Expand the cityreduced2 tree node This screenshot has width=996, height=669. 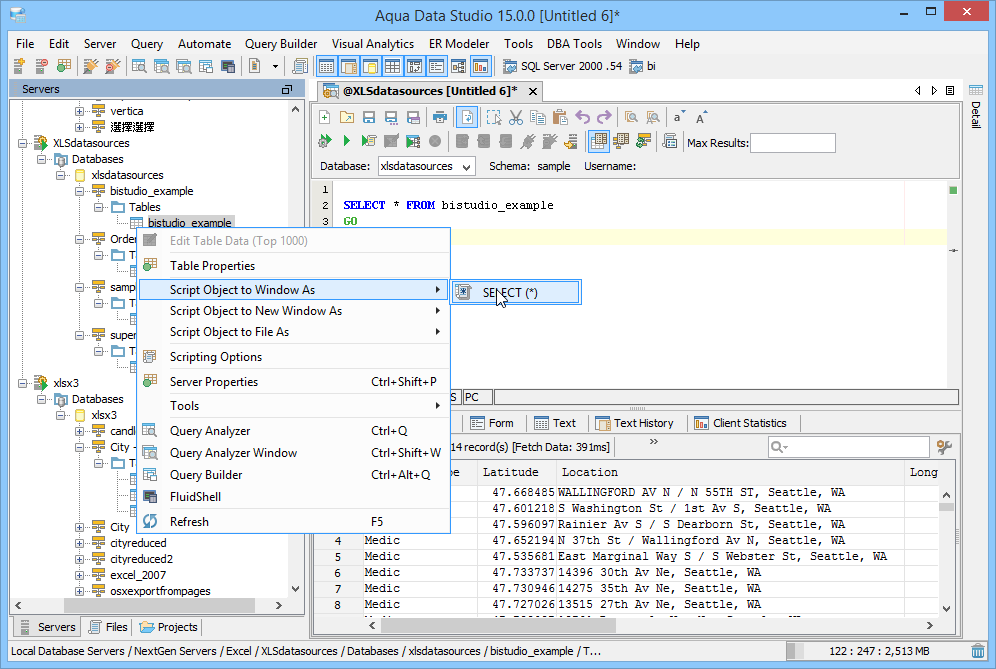coord(79,559)
